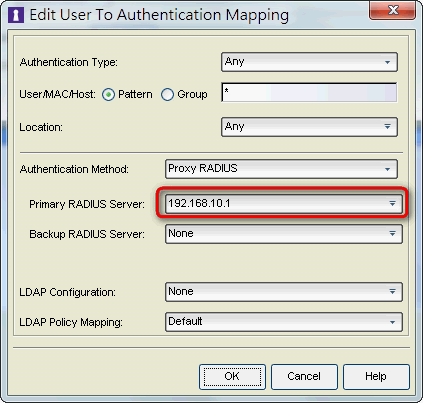Image resolution: width=423 pixels, height=403 pixels.
Task: Click the Cancel button
Action: pos(304,377)
